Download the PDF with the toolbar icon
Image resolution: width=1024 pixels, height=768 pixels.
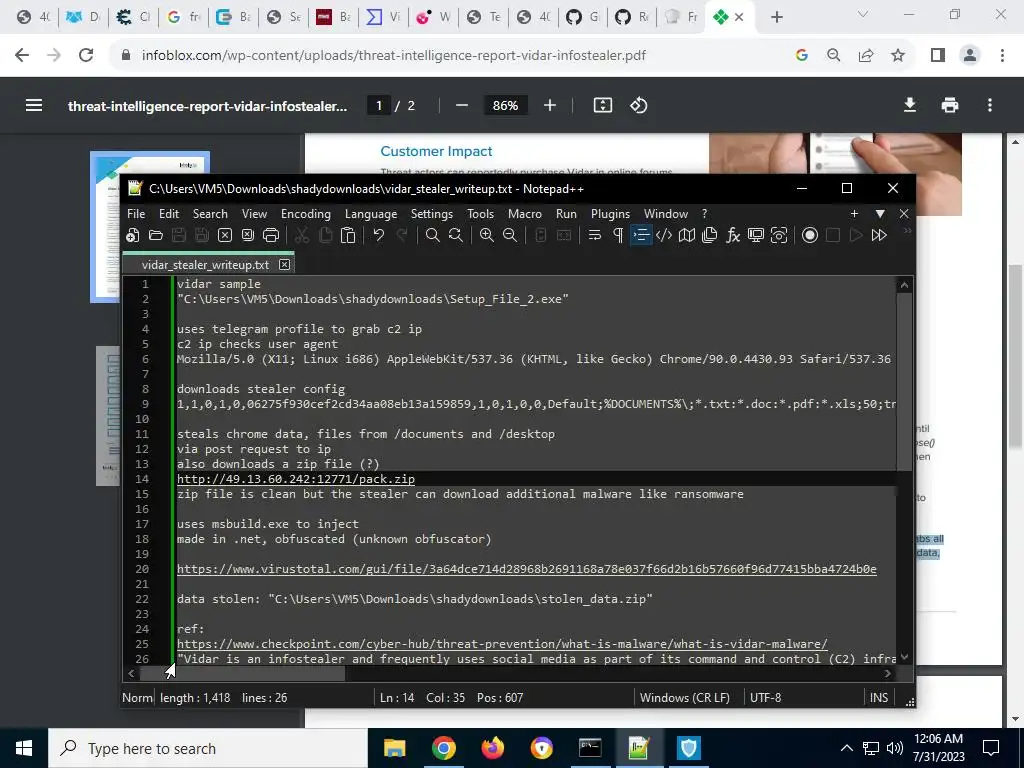point(910,105)
